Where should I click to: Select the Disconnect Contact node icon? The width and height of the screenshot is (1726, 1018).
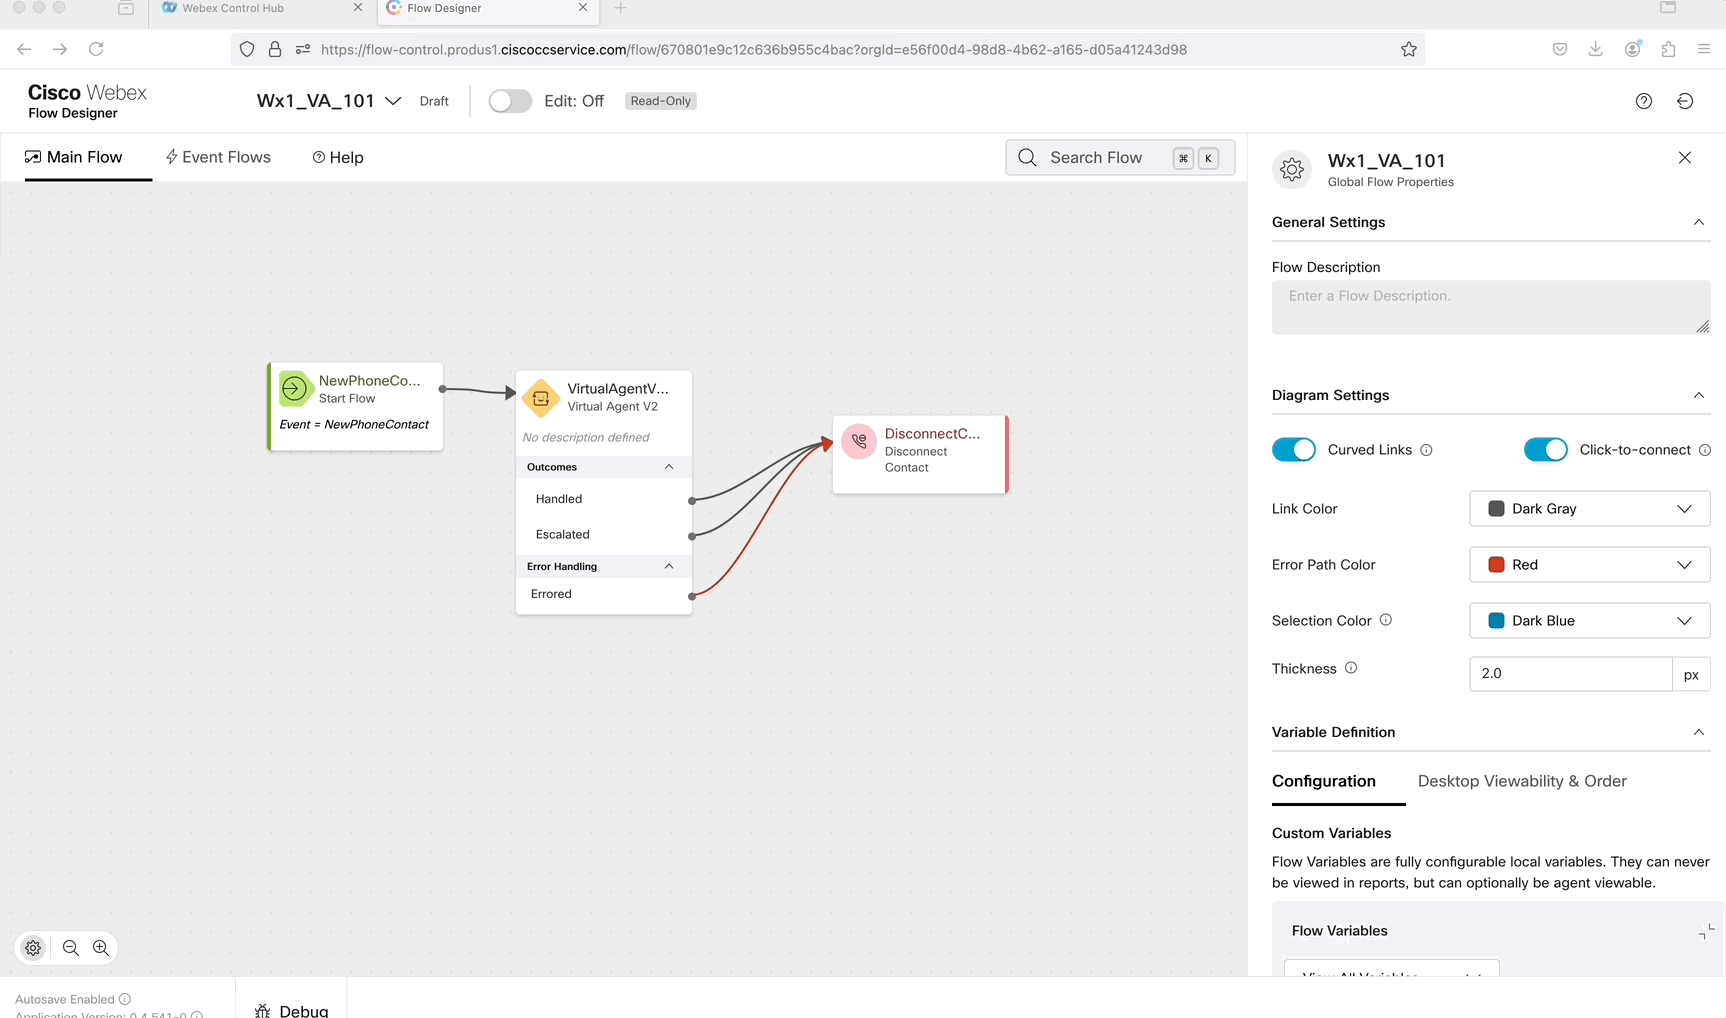point(859,441)
